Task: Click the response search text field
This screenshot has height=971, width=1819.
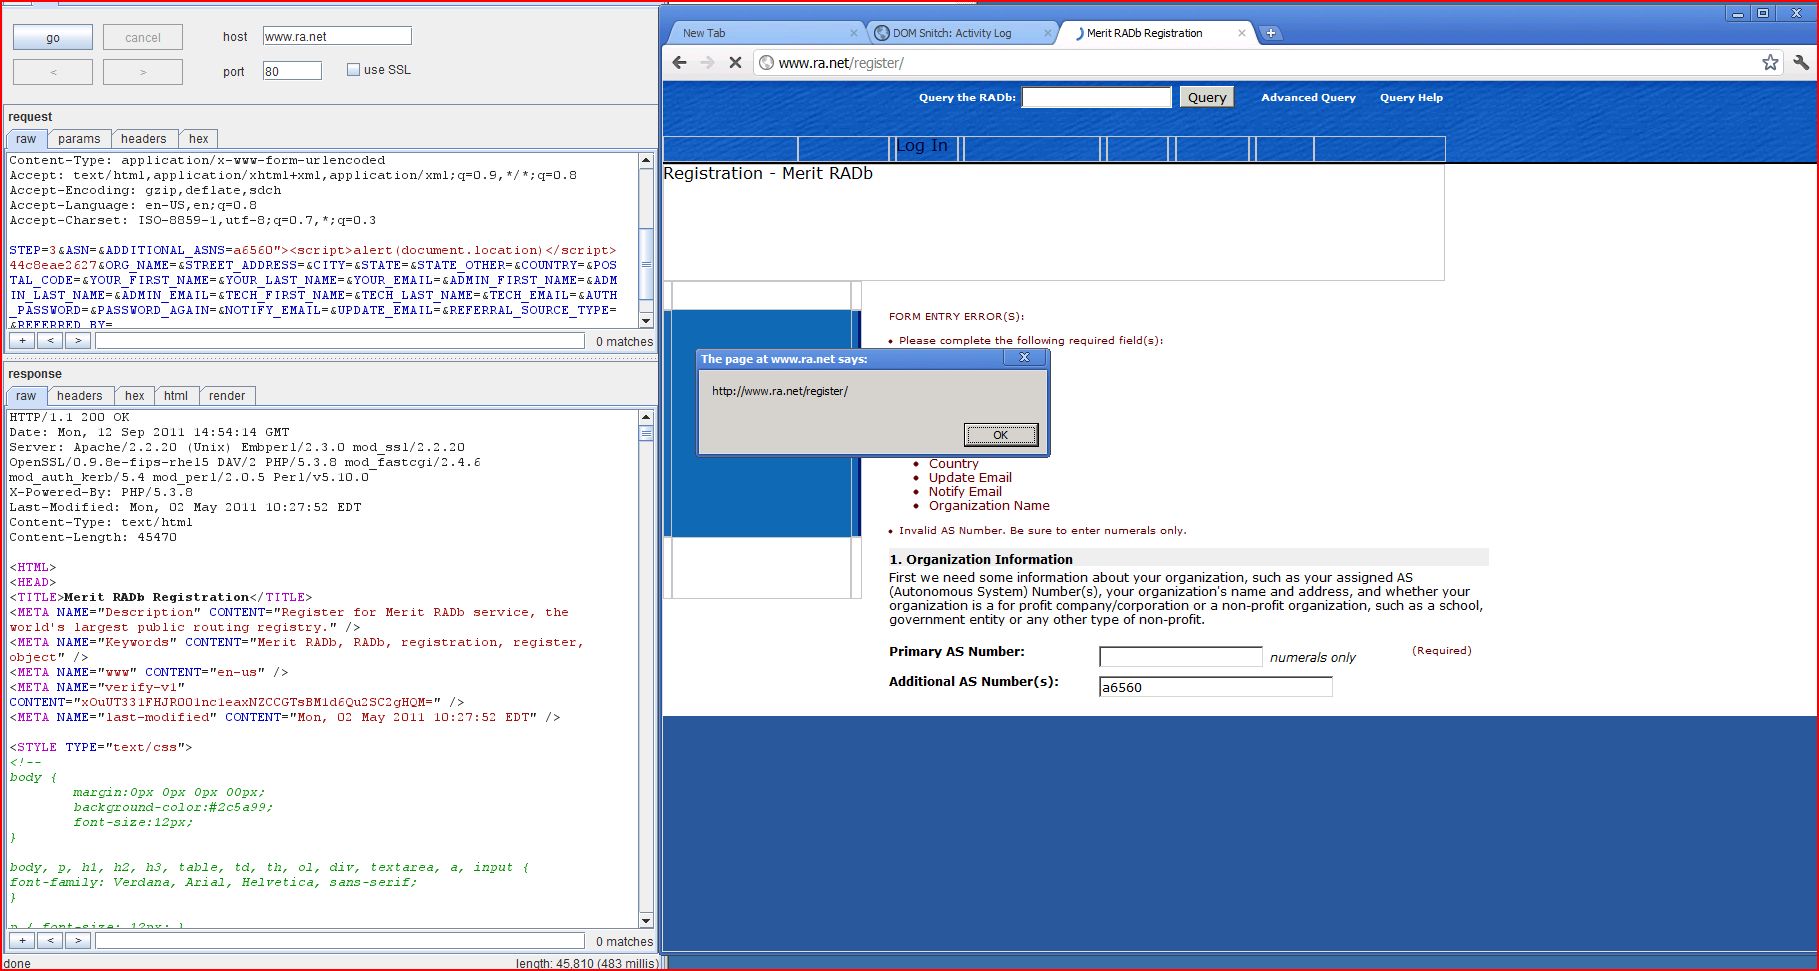Action: (x=340, y=941)
